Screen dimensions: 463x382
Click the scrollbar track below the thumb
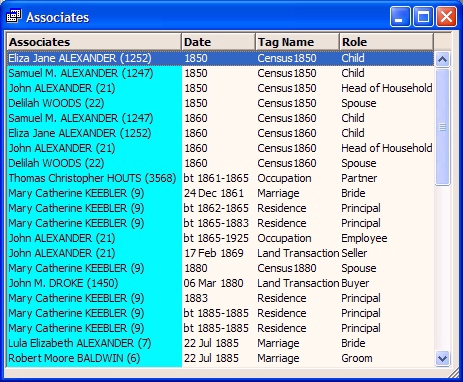pos(442,268)
